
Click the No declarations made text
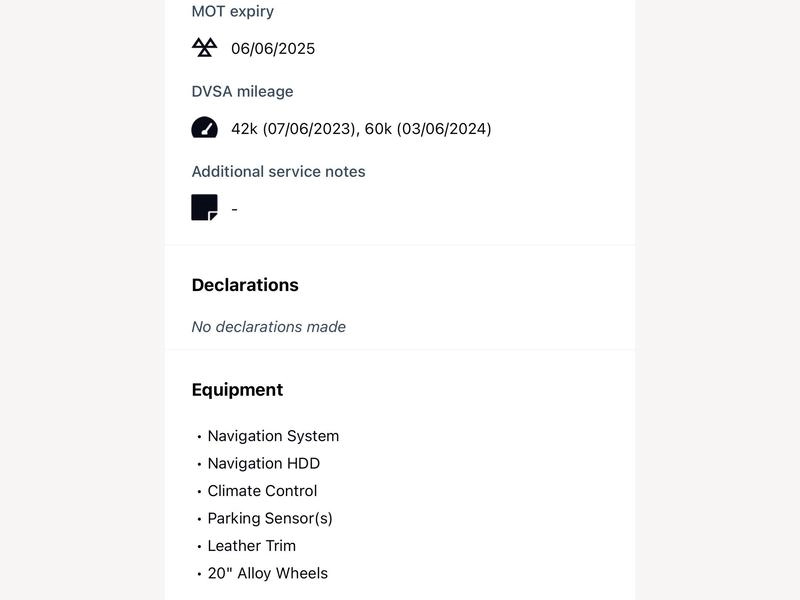[269, 327]
